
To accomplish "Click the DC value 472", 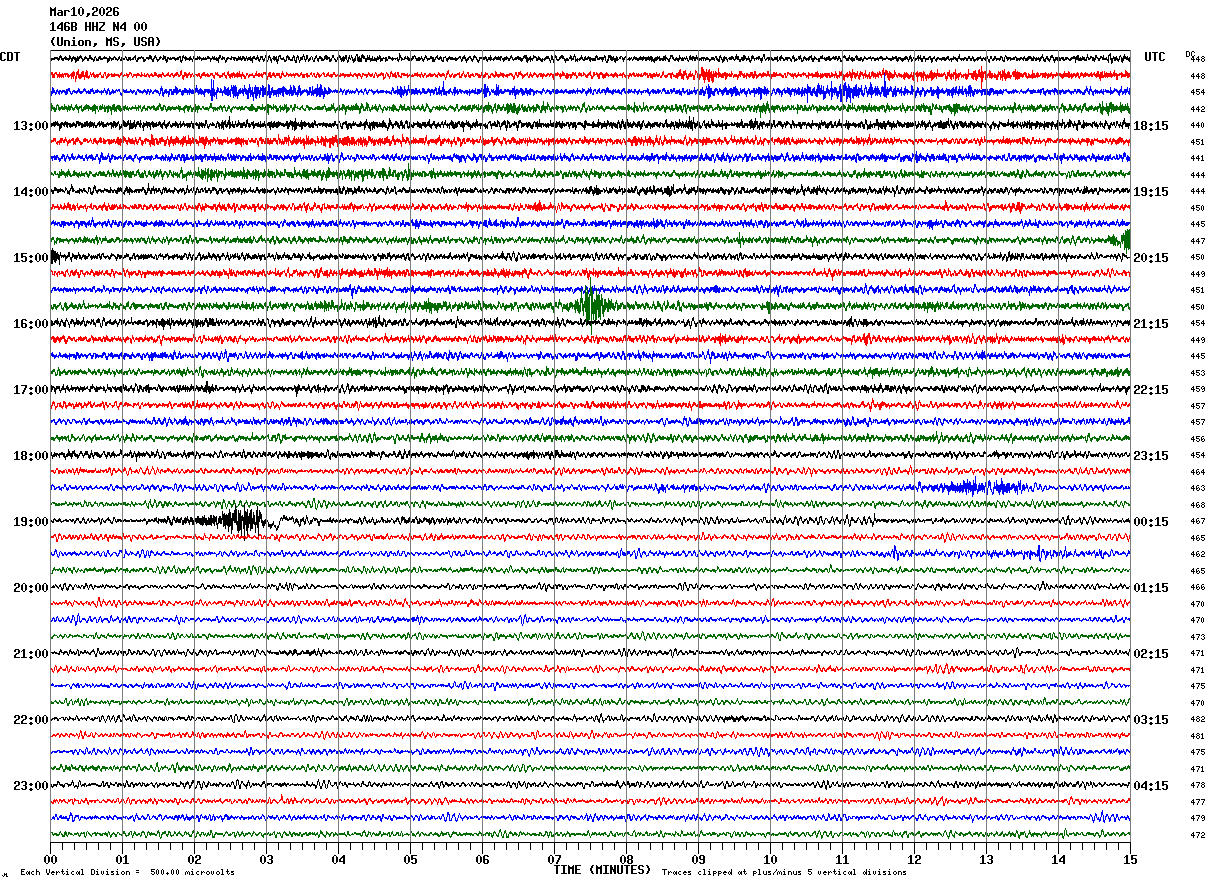I will pos(1197,835).
